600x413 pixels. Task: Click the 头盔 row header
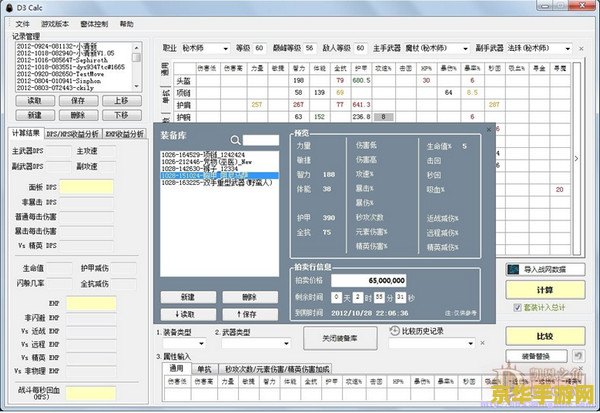point(184,81)
